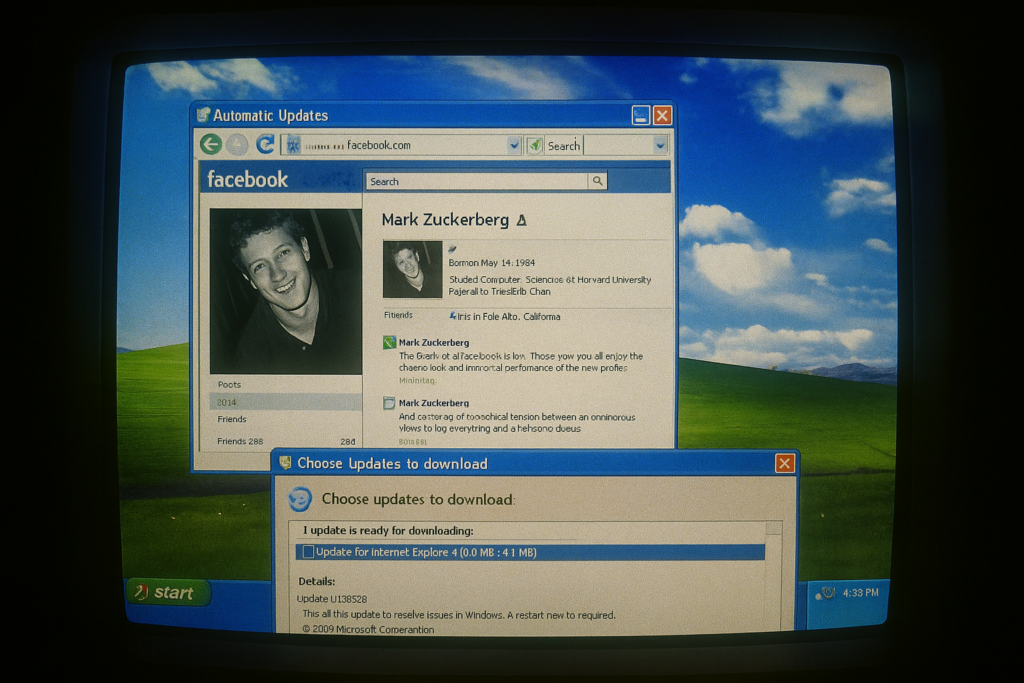Screen dimensions: 1024x683
Task: Click the Friends 288 count row
Action: click(x=285, y=441)
